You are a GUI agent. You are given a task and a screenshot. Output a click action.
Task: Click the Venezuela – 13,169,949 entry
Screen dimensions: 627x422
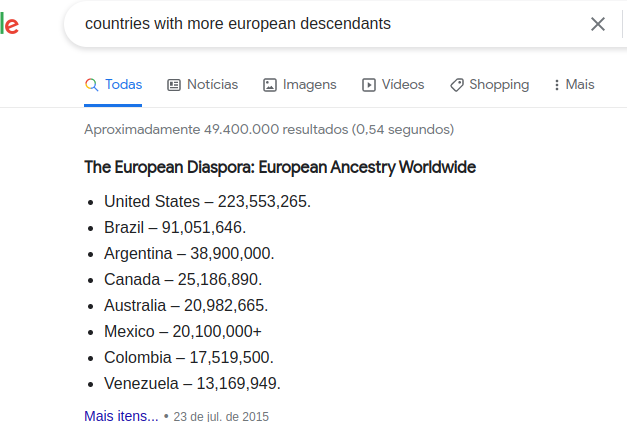[192, 383]
